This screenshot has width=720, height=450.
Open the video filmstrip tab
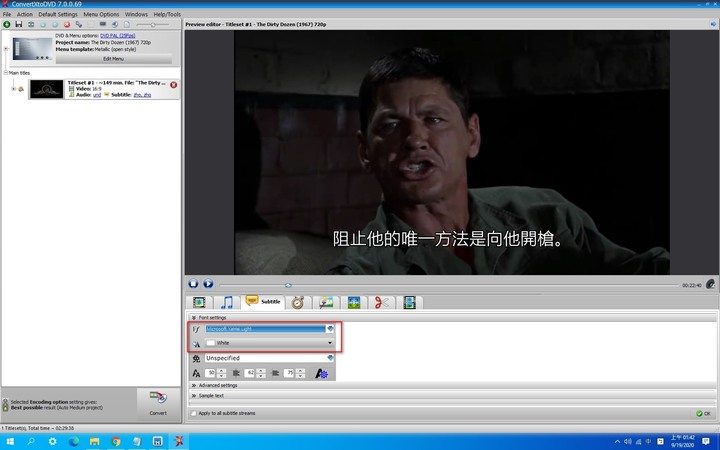tap(199, 302)
